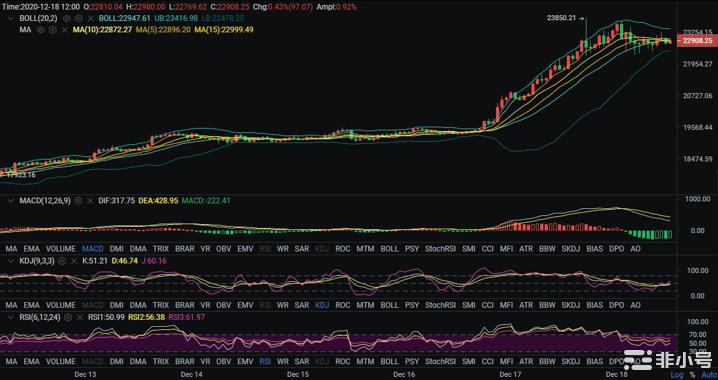718x380 pixels.
Task: Select SAR in the row below KDJ chart
Action: pyautogui.click(x=302, y=305)
